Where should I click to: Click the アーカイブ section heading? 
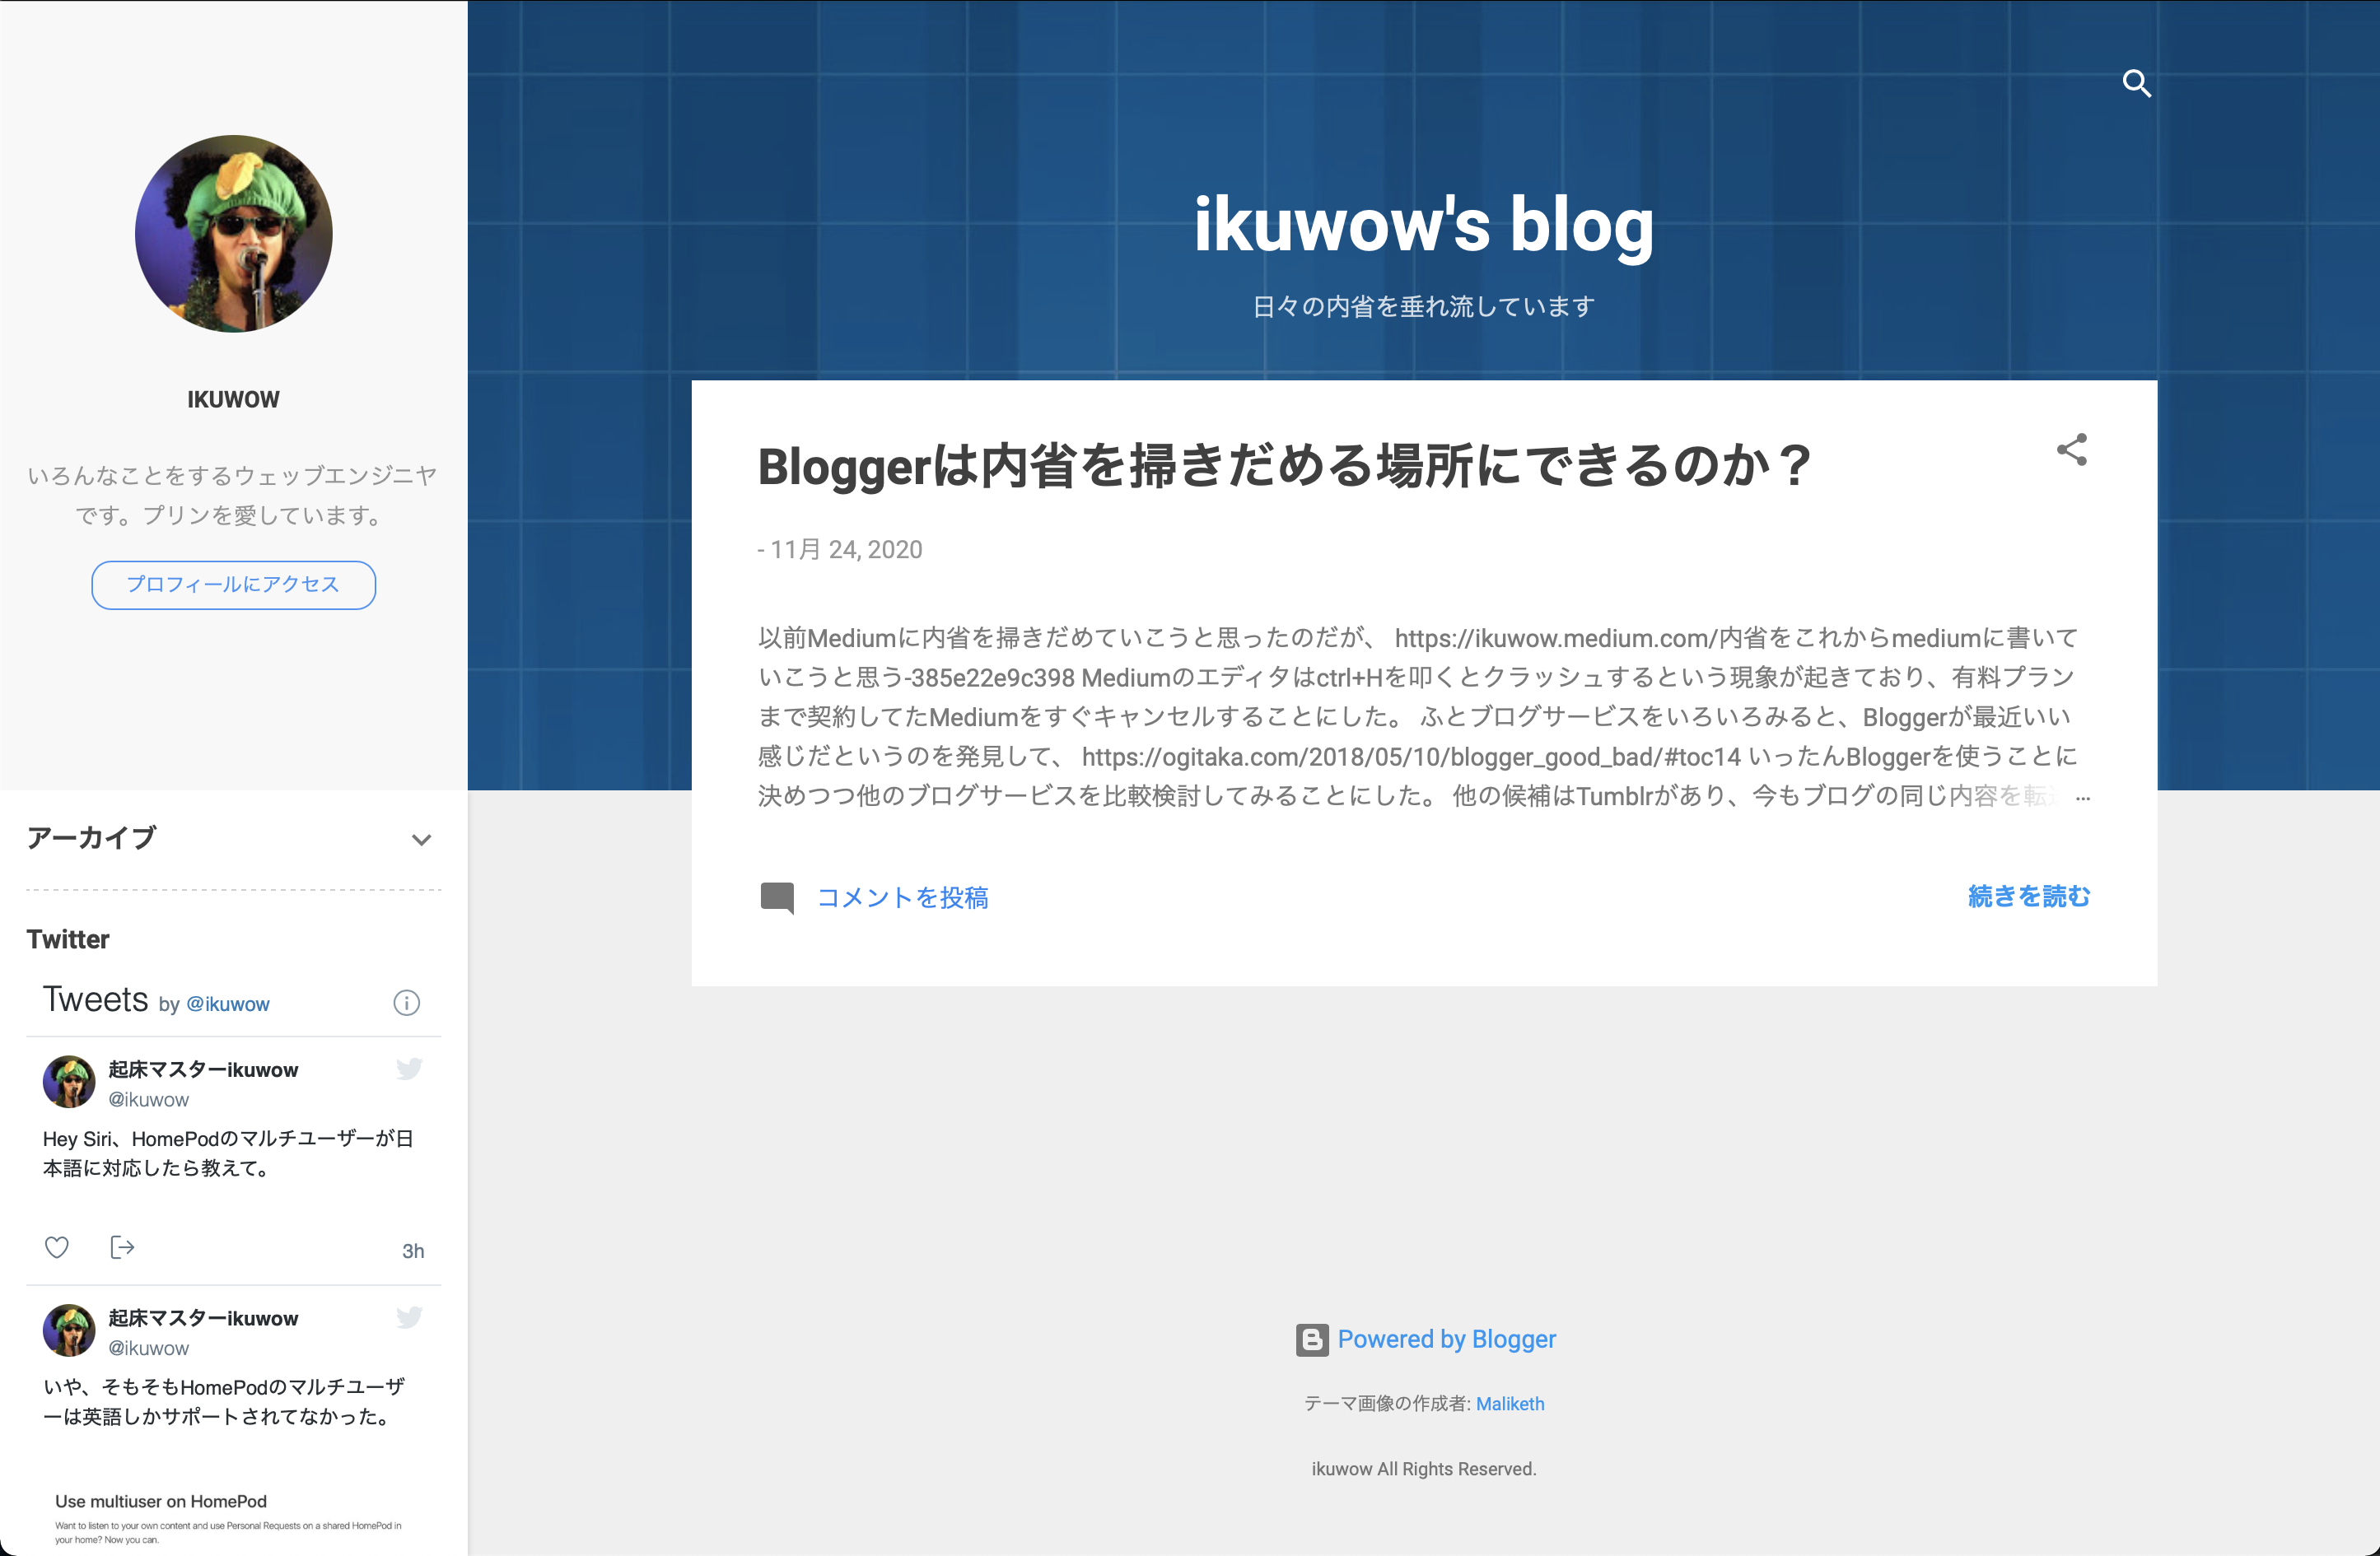click(92, 838)
